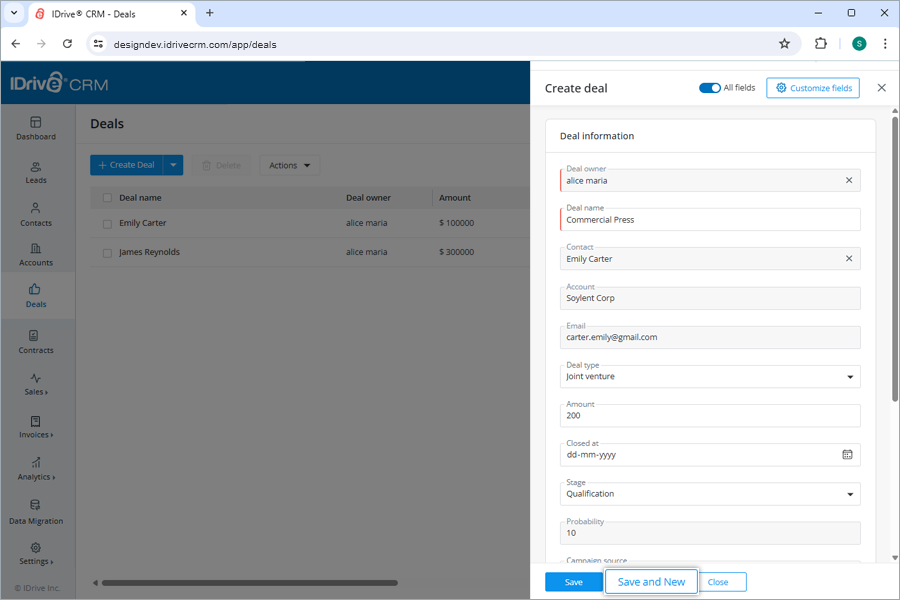This screenshot has width=900, height=600.
Task: Open the Contacts section
Action: pos(36,216)
